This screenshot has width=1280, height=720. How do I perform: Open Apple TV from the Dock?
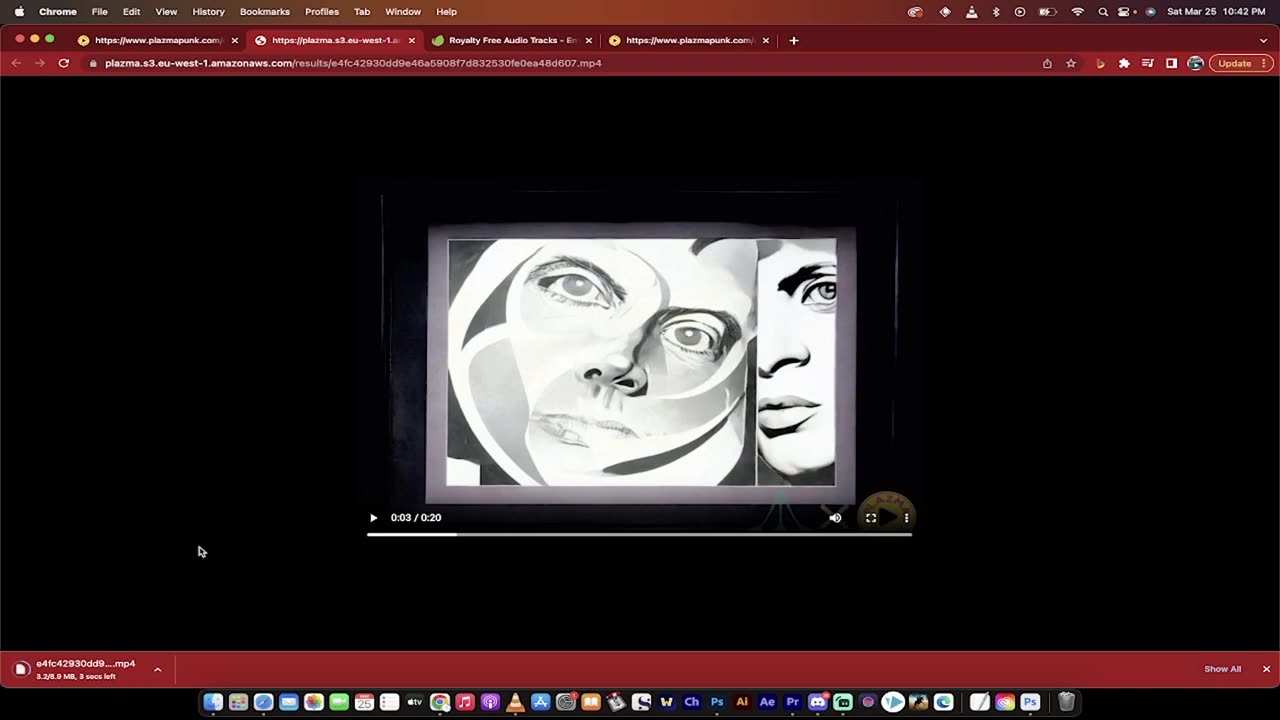414,702
